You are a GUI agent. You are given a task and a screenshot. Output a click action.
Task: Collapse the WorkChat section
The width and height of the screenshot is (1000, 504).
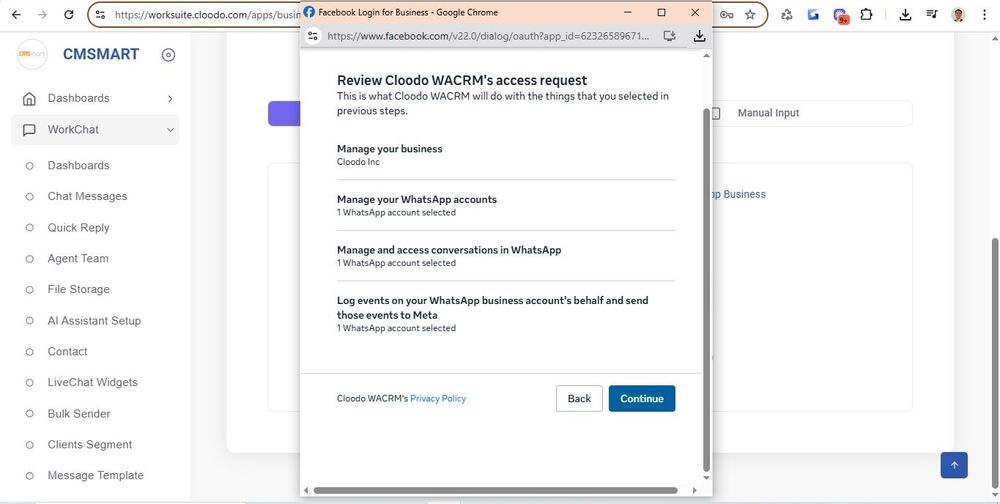click(x=170, y=130)
